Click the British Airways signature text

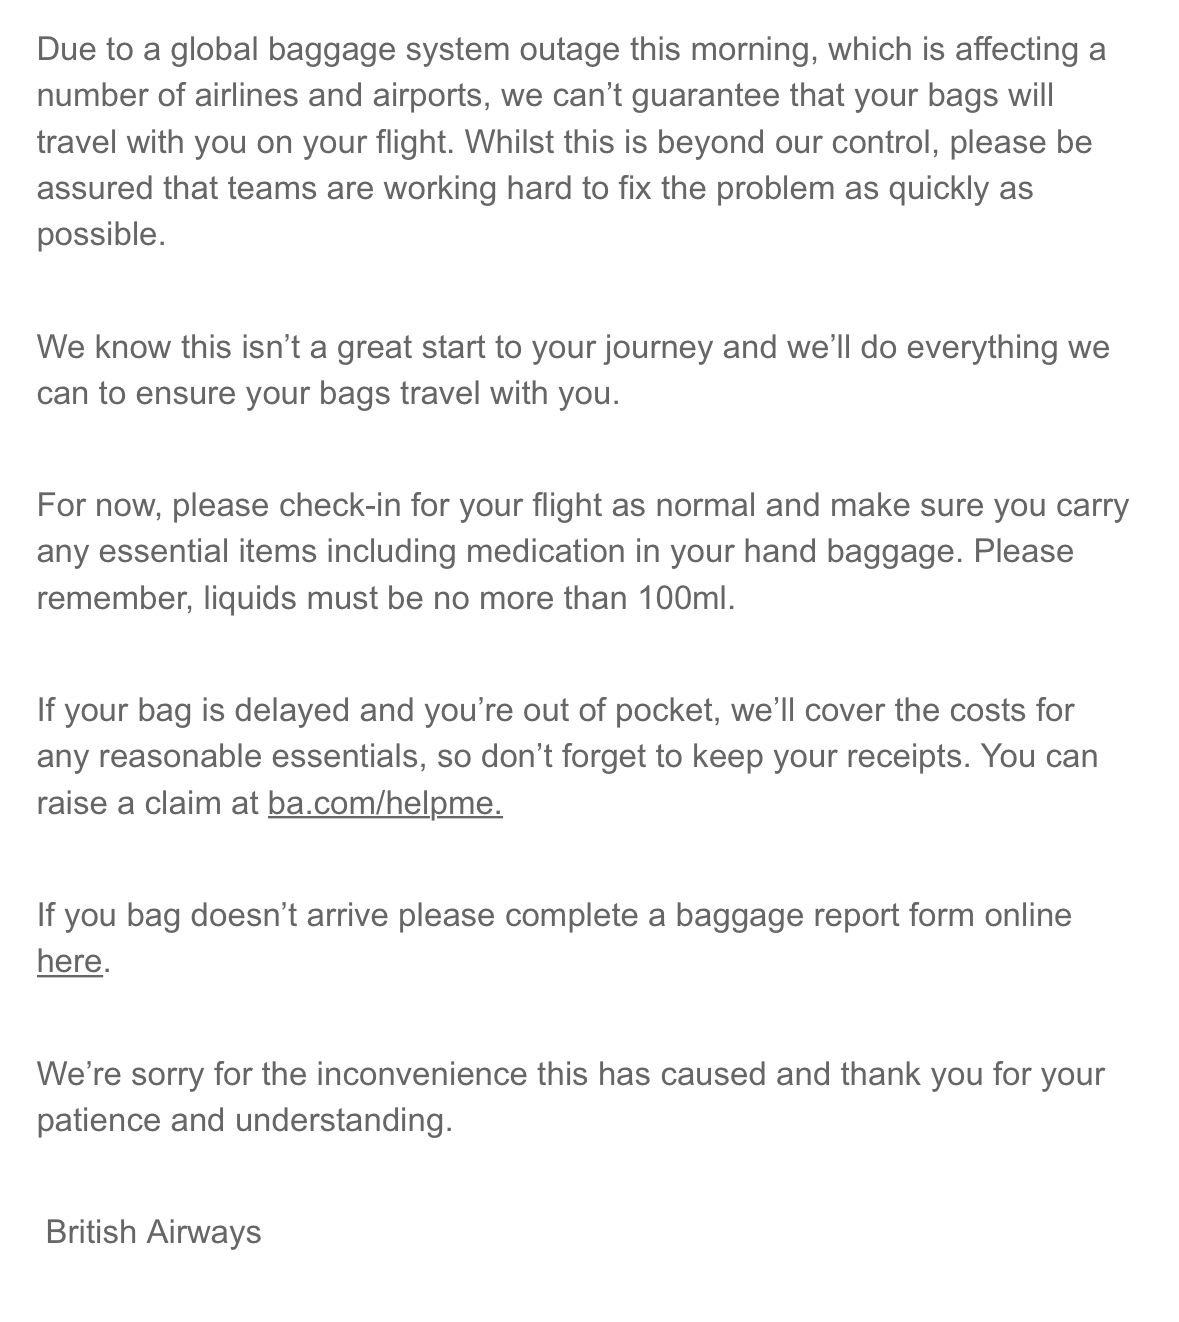point(153,1232)
